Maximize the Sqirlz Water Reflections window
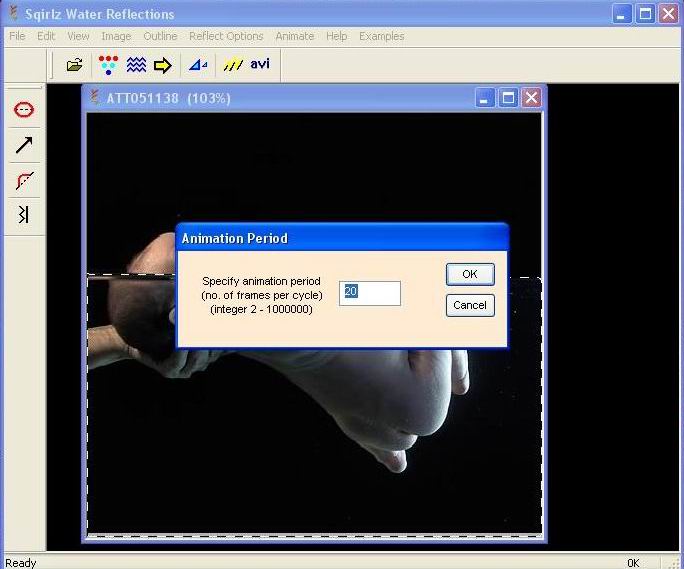684x569 pixels. (645, 14)
